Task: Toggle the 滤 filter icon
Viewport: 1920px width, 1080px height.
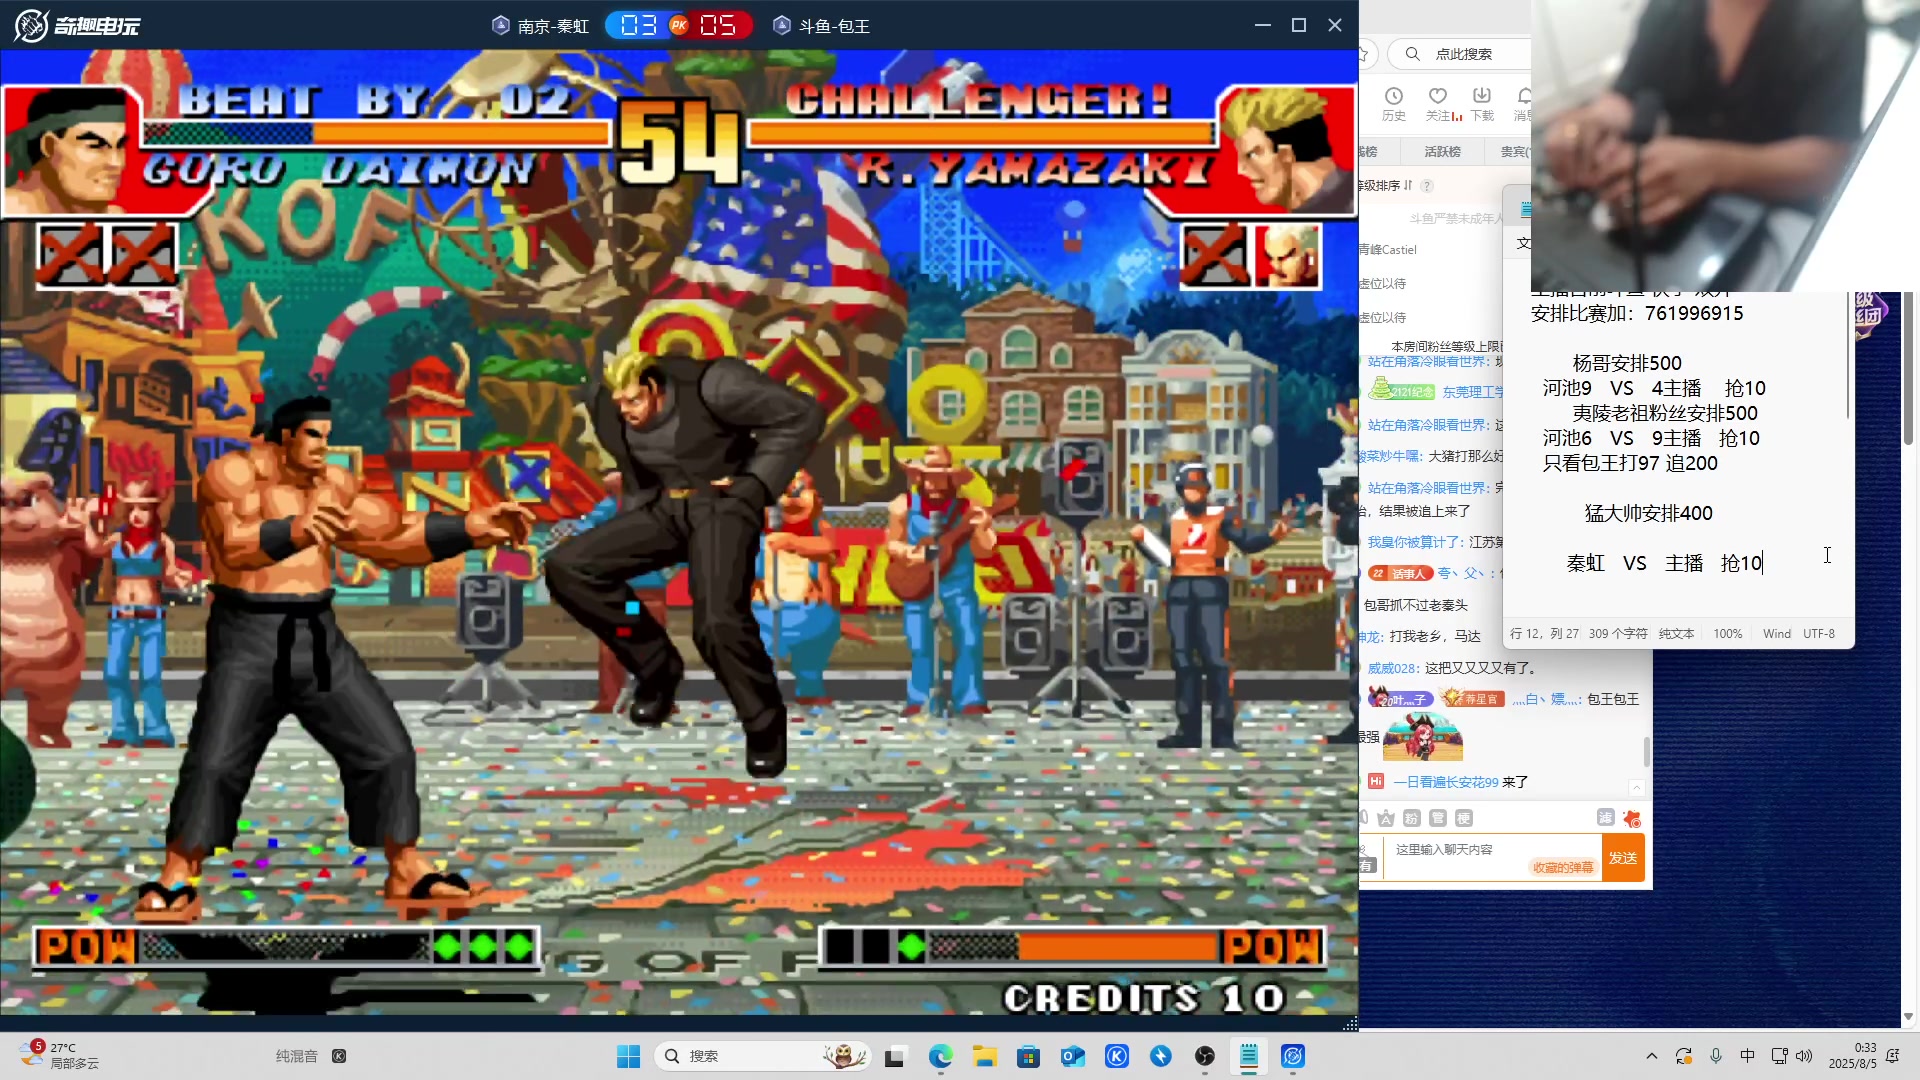Action: click(1605, 818)
